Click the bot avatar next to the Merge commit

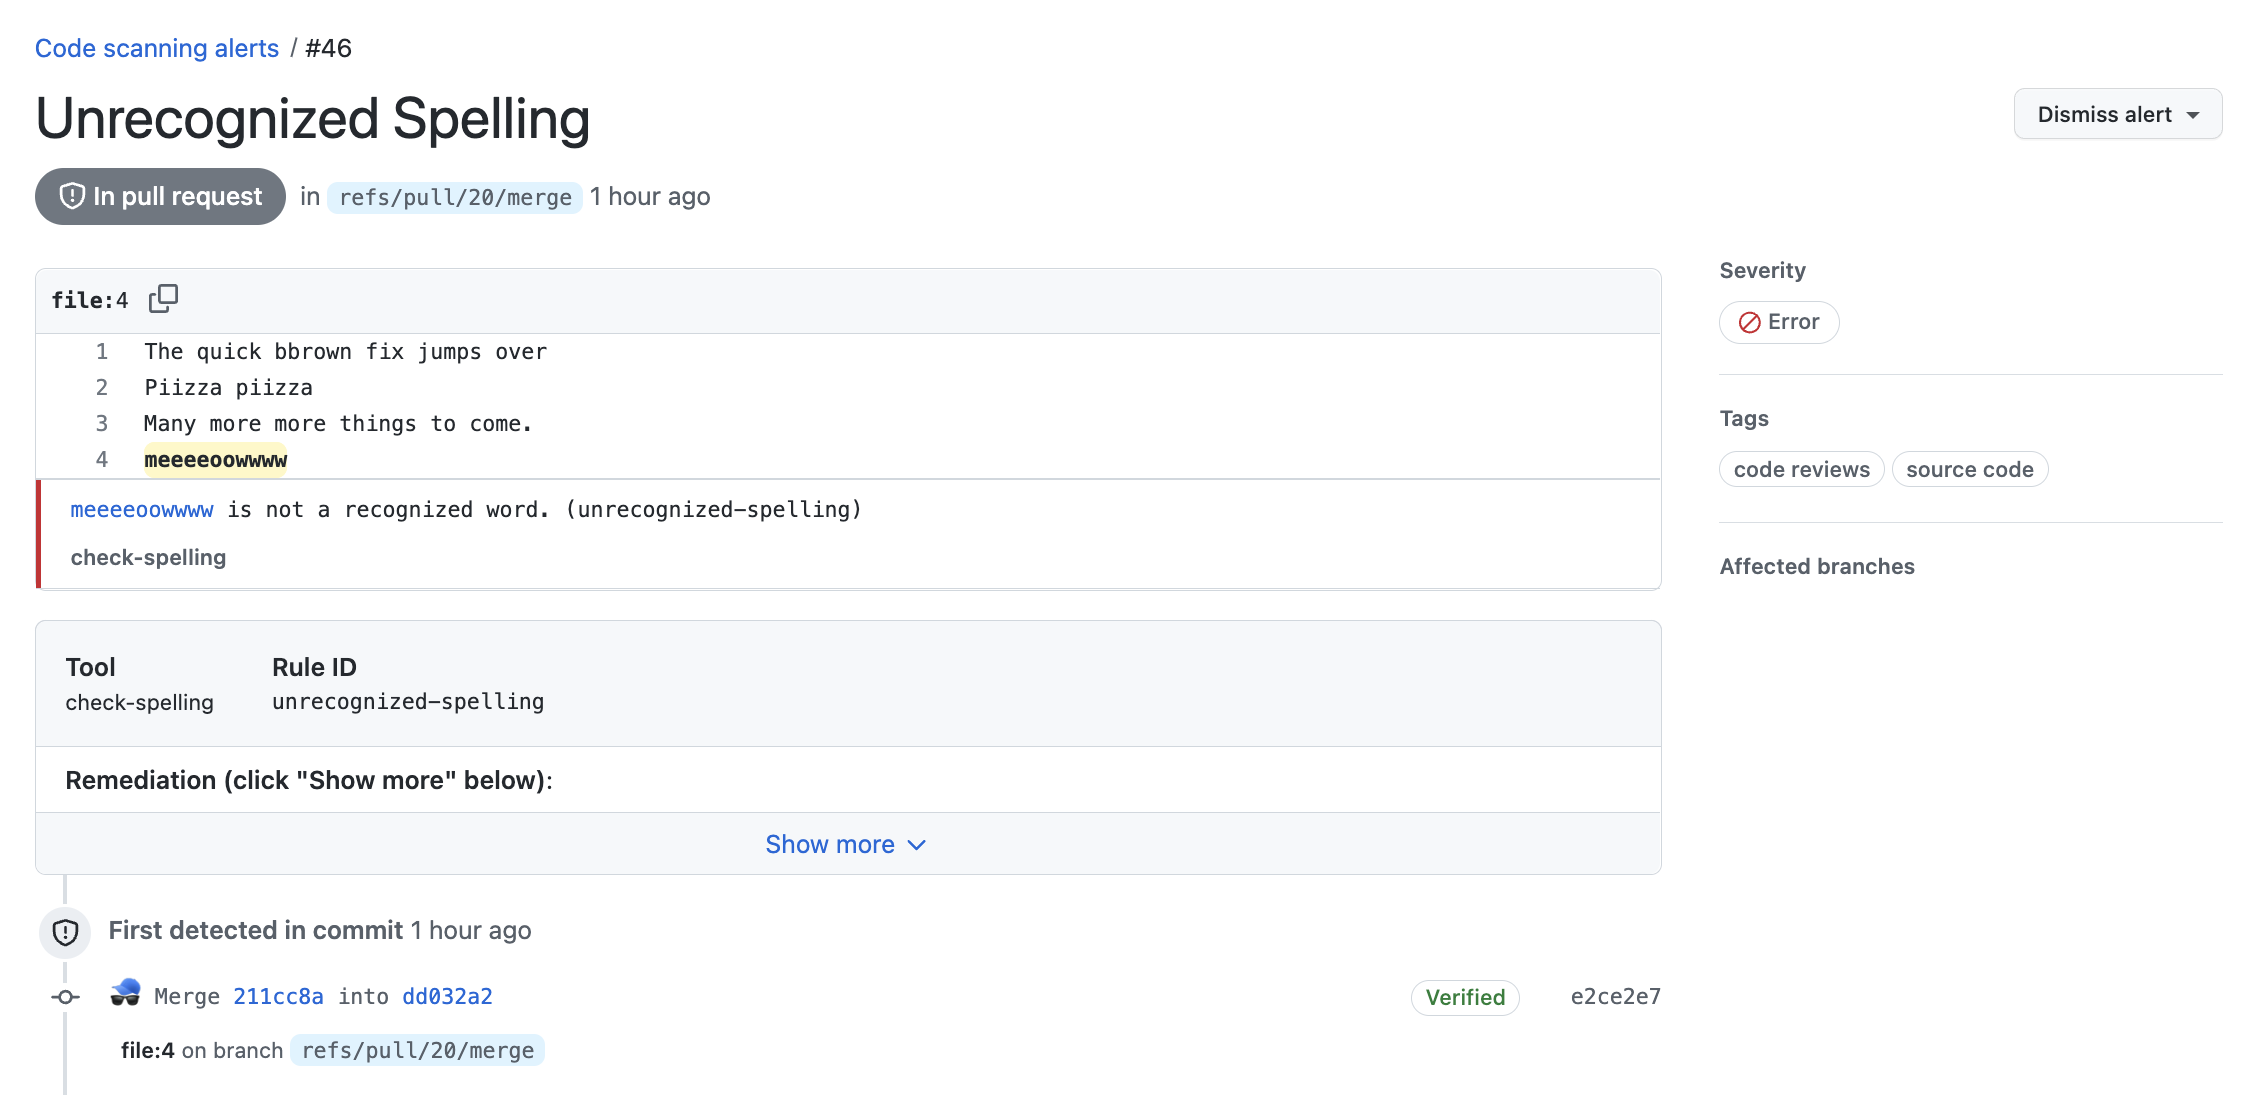(x=126, y=995)
